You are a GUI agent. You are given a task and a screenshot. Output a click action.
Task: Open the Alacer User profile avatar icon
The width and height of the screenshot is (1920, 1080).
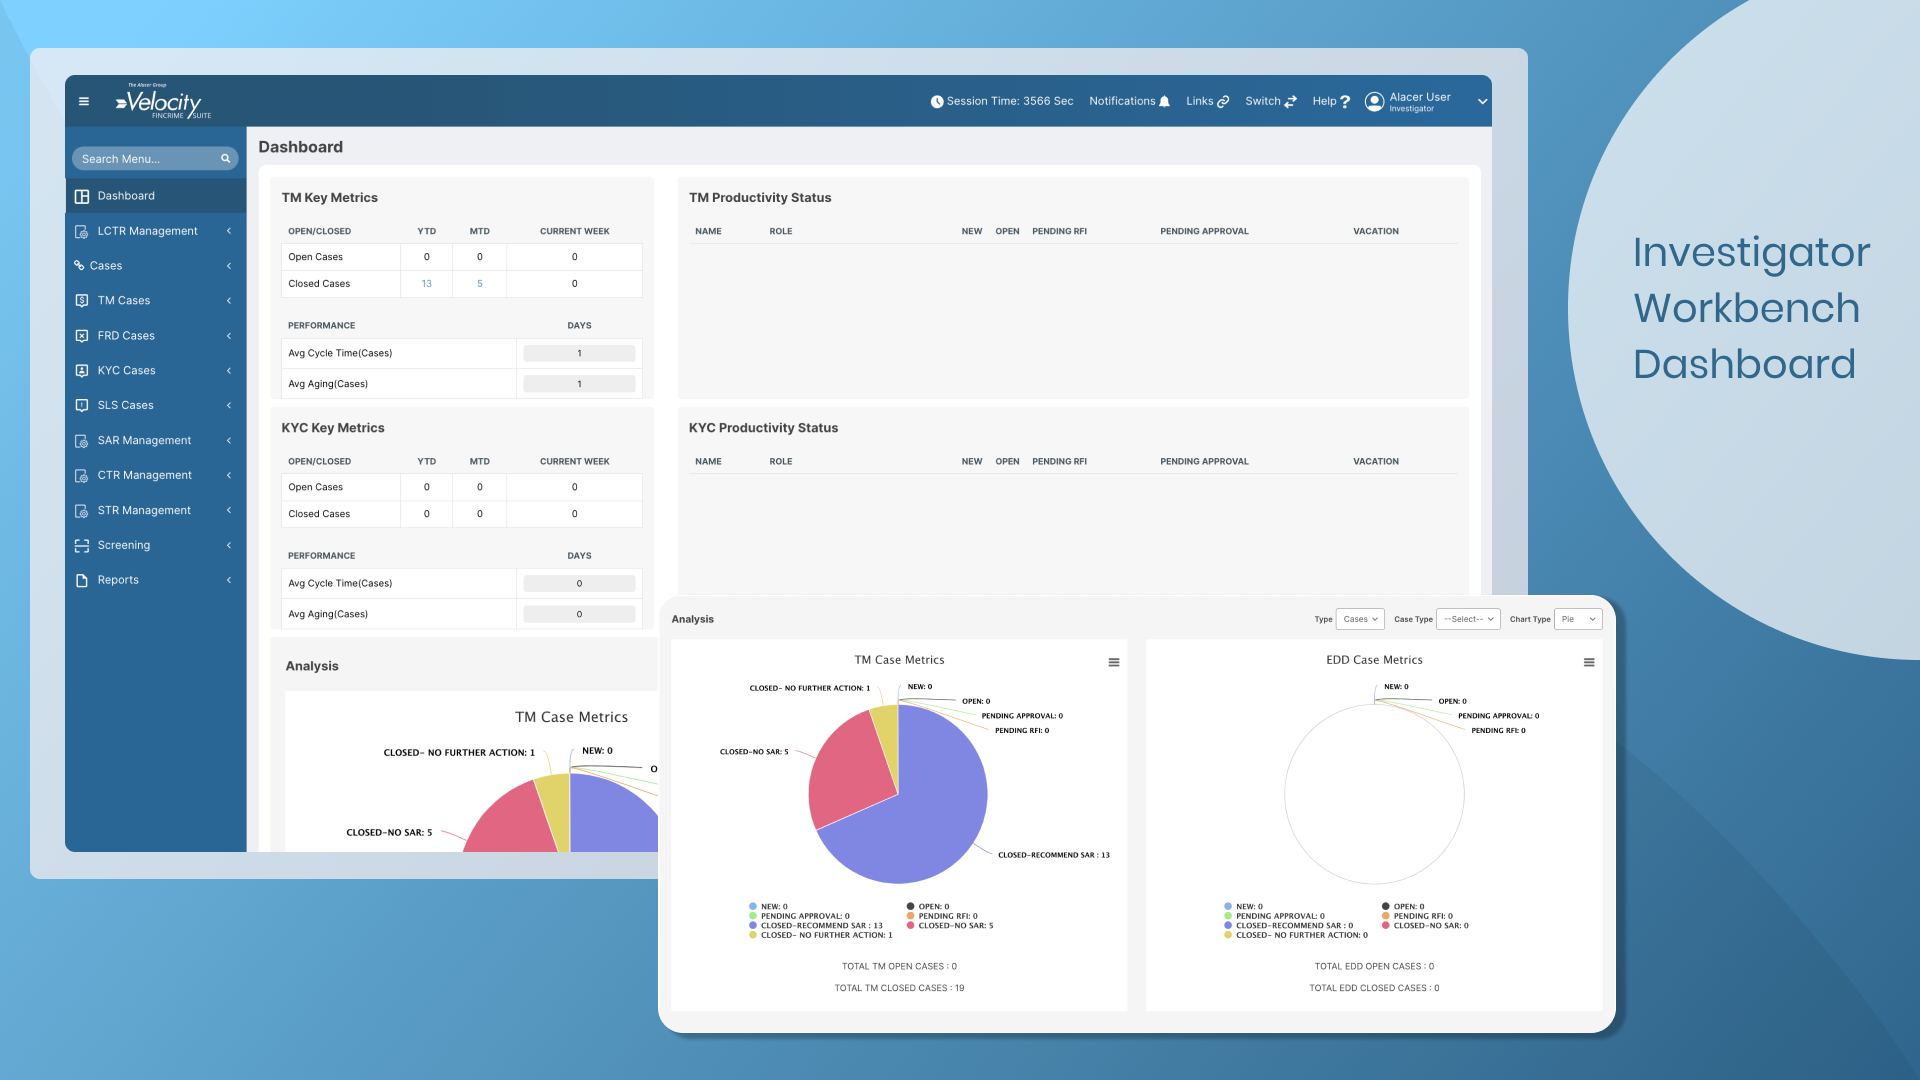[1374, 101]
